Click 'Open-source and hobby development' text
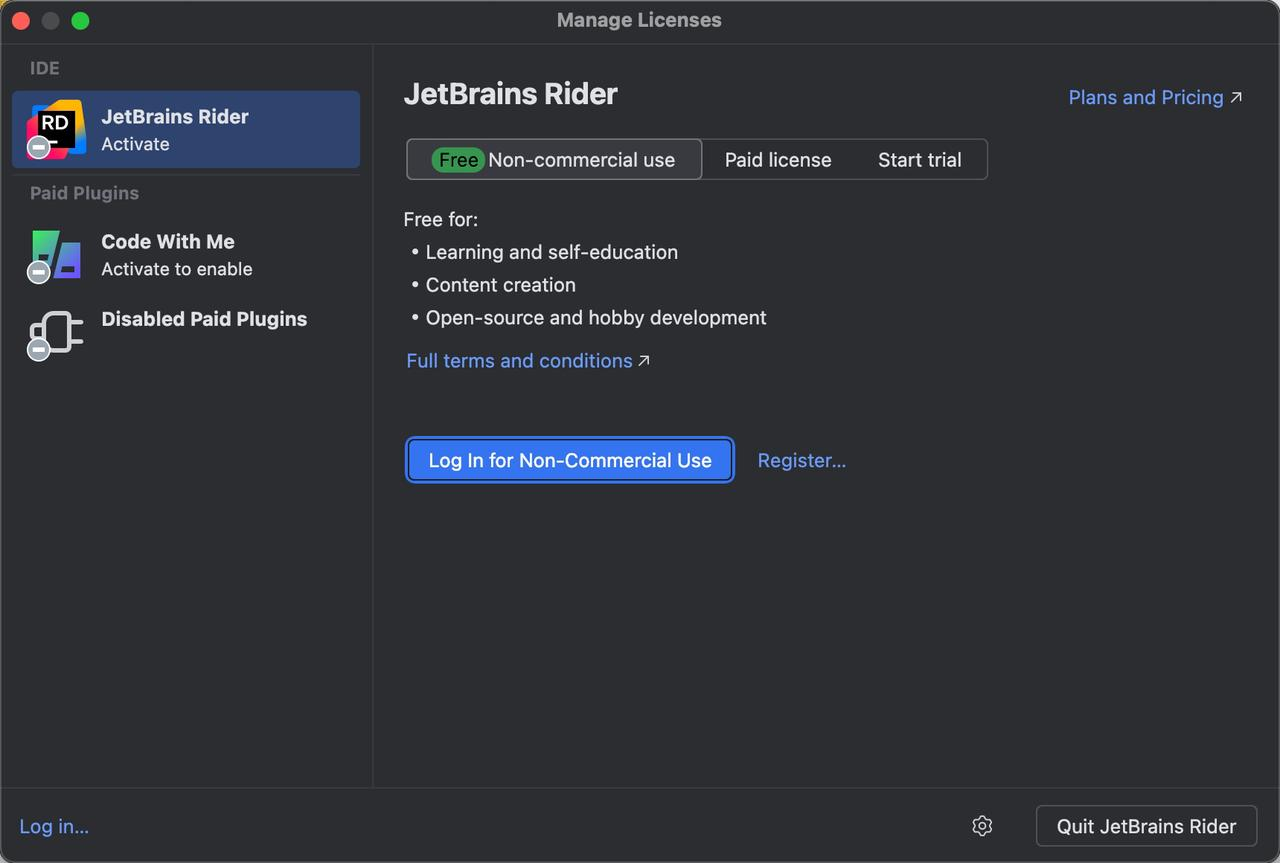Viewport: 1280px width, 863px height. point(596,318)
